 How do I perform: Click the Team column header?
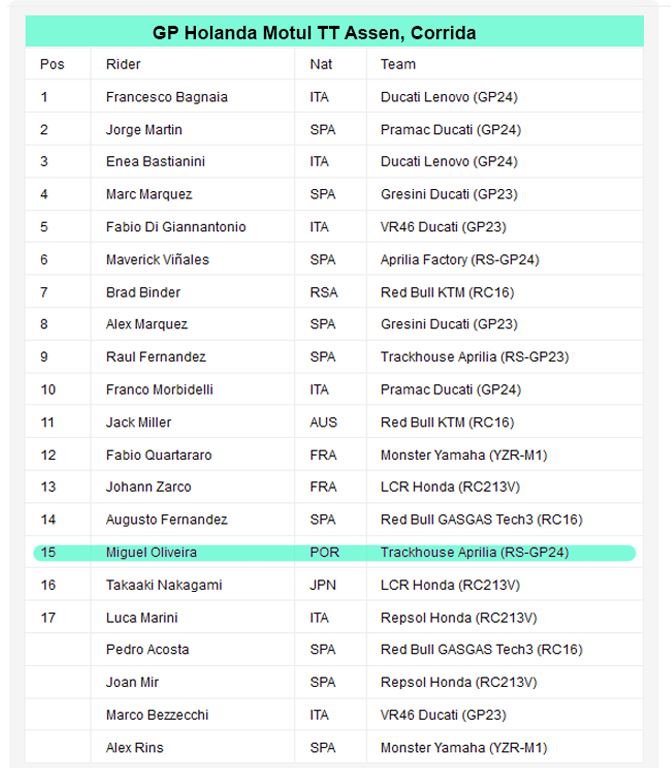pos(398,64)
